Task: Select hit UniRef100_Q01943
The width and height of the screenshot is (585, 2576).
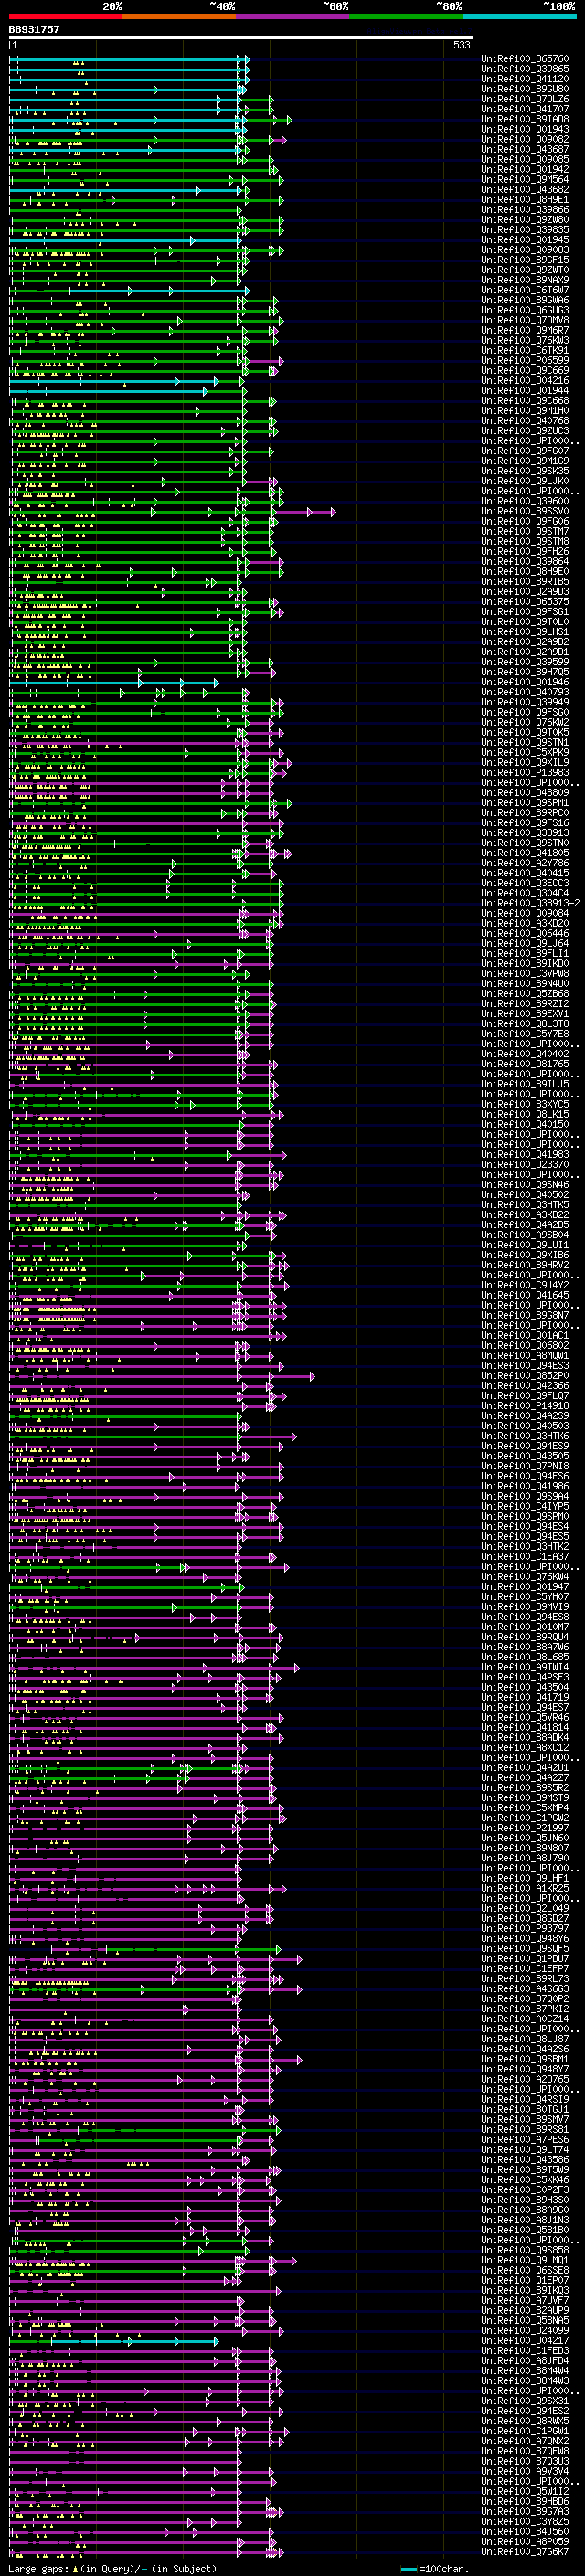Action: click(525, 129)
